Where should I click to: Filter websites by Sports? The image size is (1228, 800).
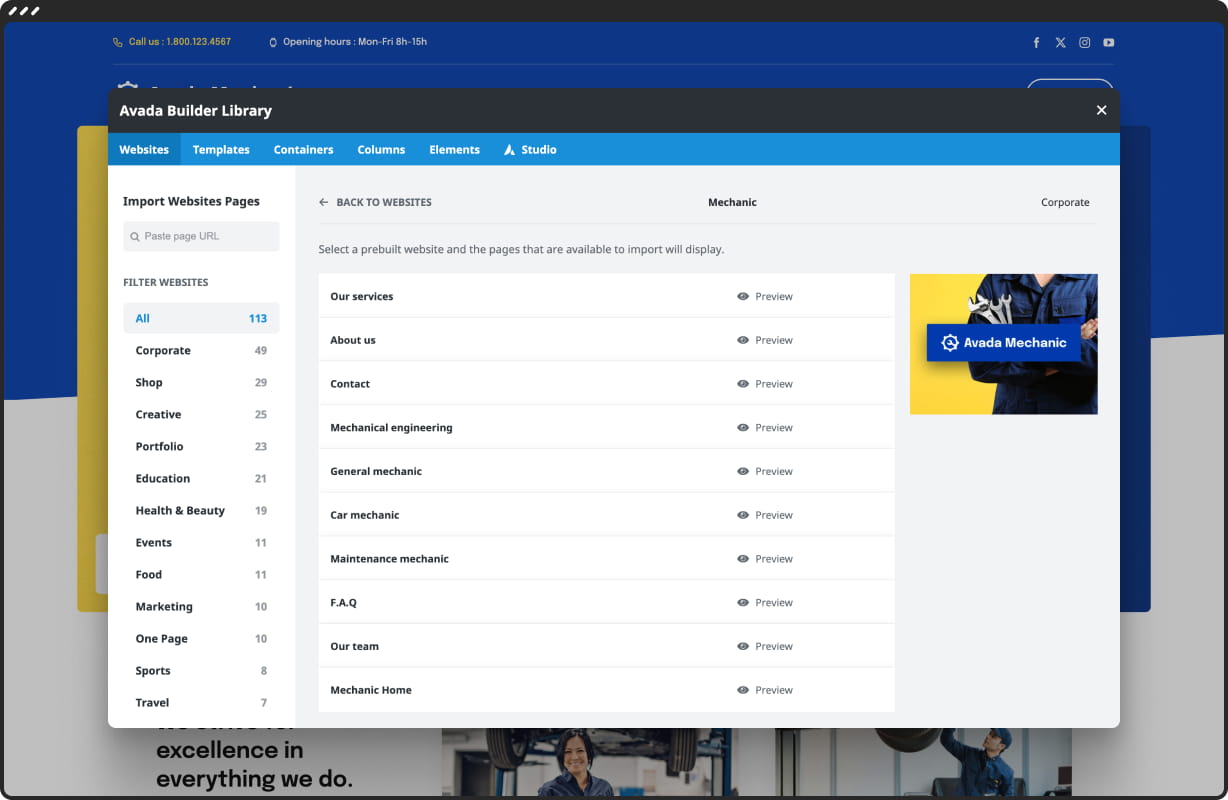(201, 670)
